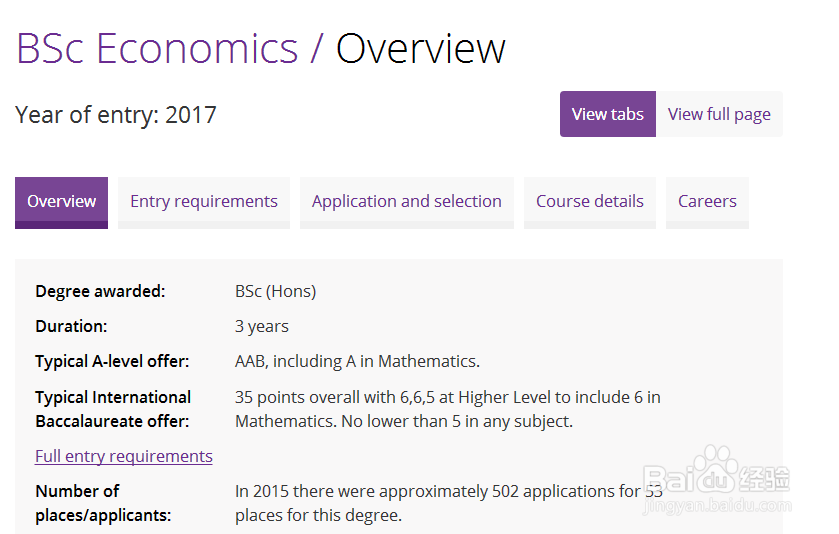The image size is (839, 534).
Task: Click the BSc (Hons) value
Action: click(x=276, y=291)
